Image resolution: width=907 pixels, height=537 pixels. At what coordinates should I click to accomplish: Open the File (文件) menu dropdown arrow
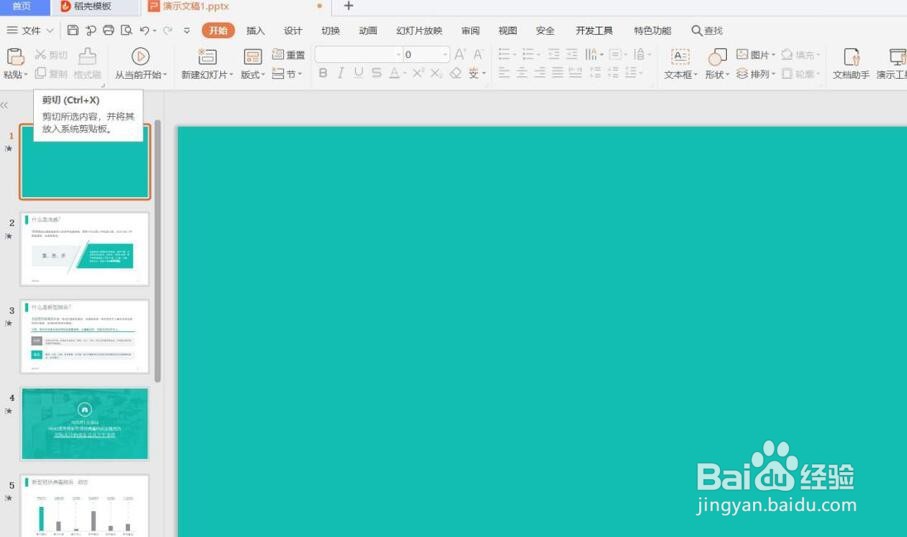tap(50, 30)
